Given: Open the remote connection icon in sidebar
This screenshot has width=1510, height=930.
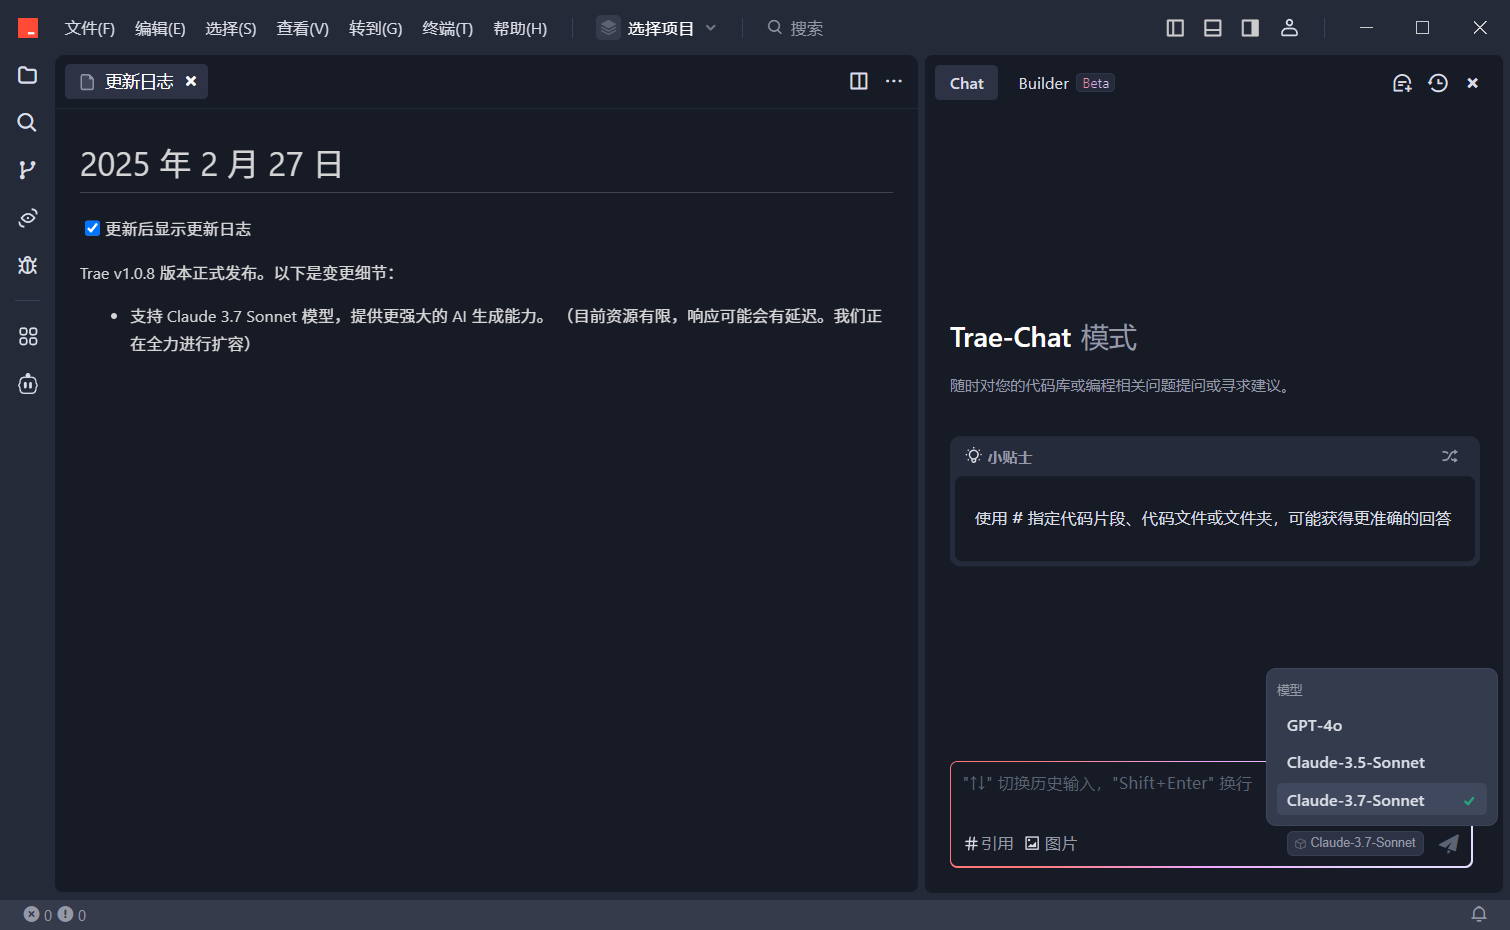Looking at the screenshot, I should [x=28, y=217].
